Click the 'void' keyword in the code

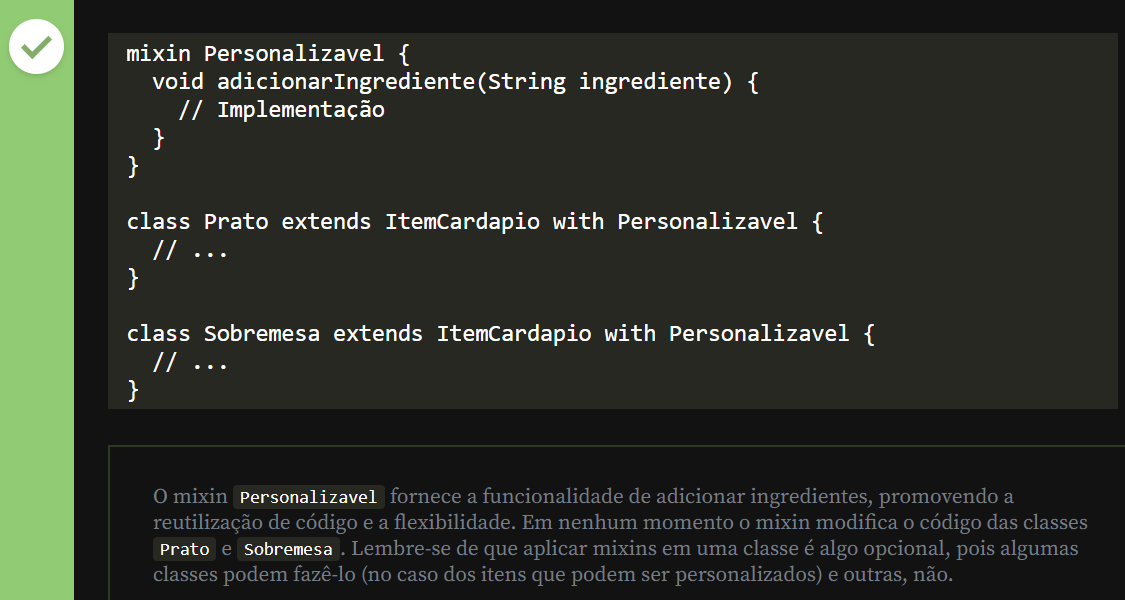[x=178, y=81]
